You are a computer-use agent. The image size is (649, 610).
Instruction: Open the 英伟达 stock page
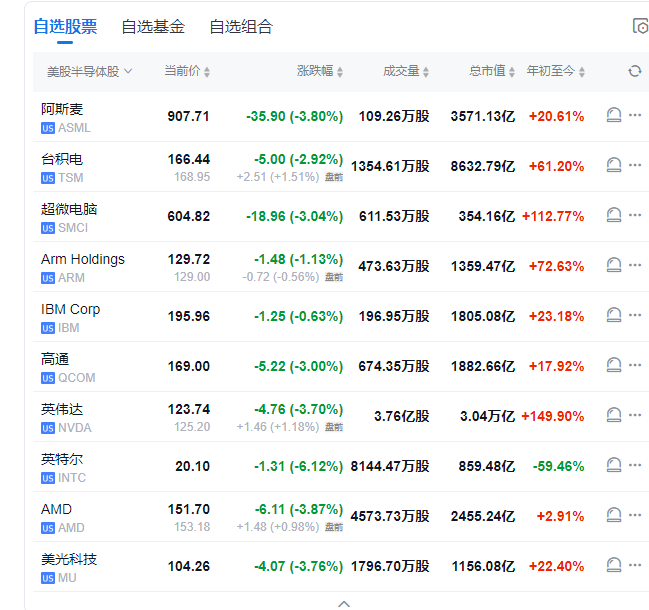point(62,409)
